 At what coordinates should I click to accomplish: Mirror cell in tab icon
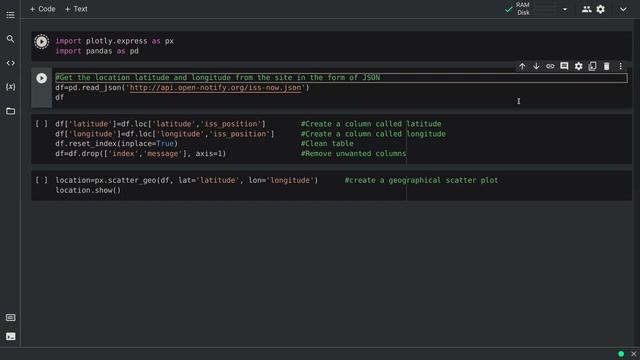tap(592, 66)
